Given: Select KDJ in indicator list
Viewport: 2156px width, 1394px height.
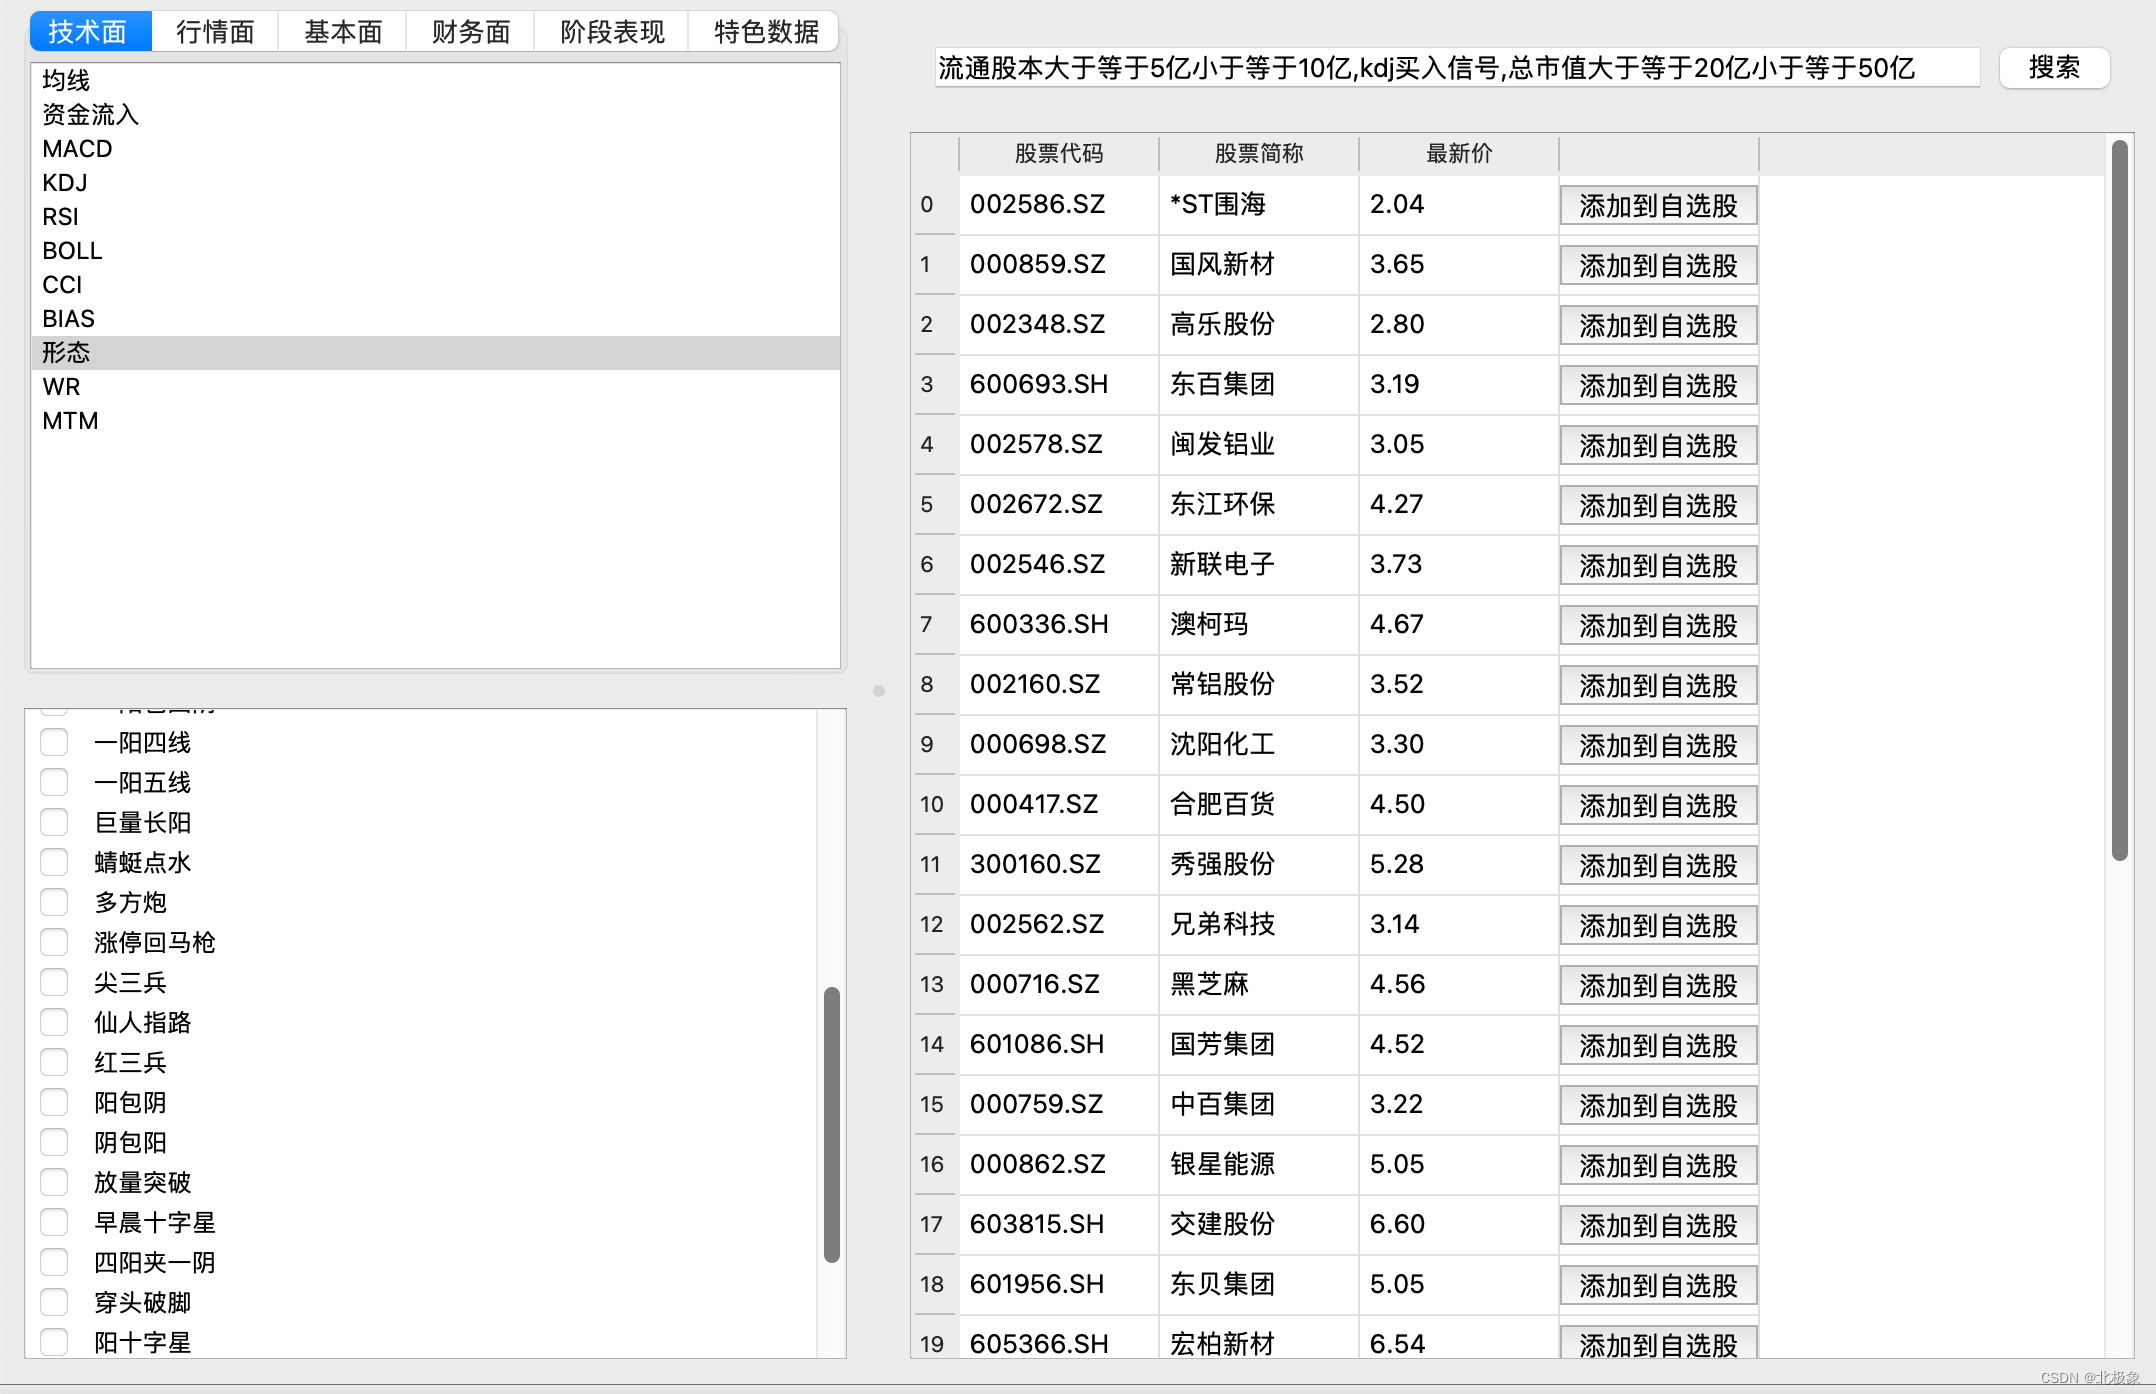Looking at the screenshot, I should [65, 183].
